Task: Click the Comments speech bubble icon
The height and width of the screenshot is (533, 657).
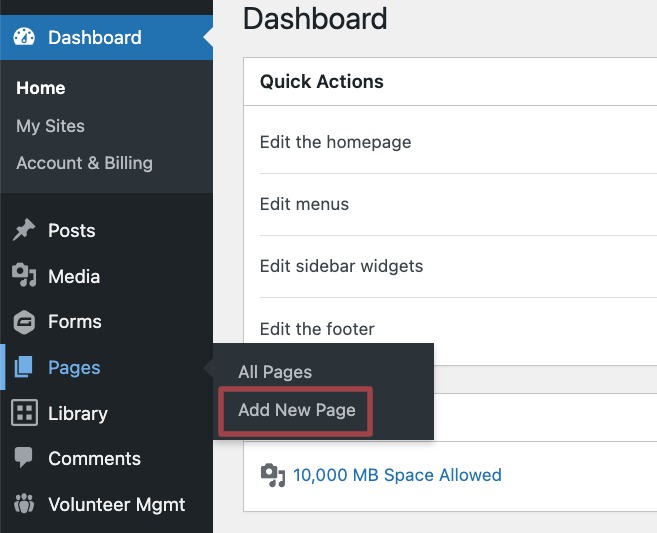Action: click(23, 457)
